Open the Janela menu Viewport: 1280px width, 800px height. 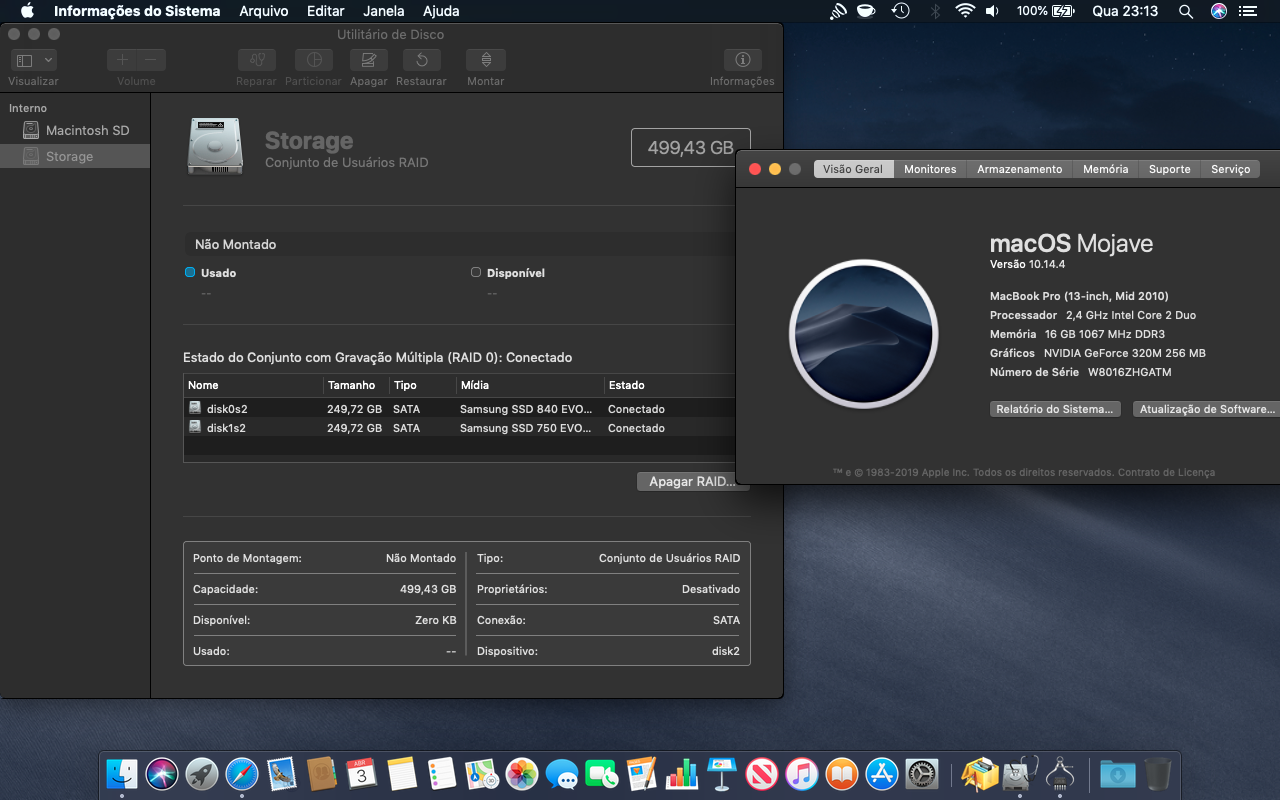pos(384,11)
